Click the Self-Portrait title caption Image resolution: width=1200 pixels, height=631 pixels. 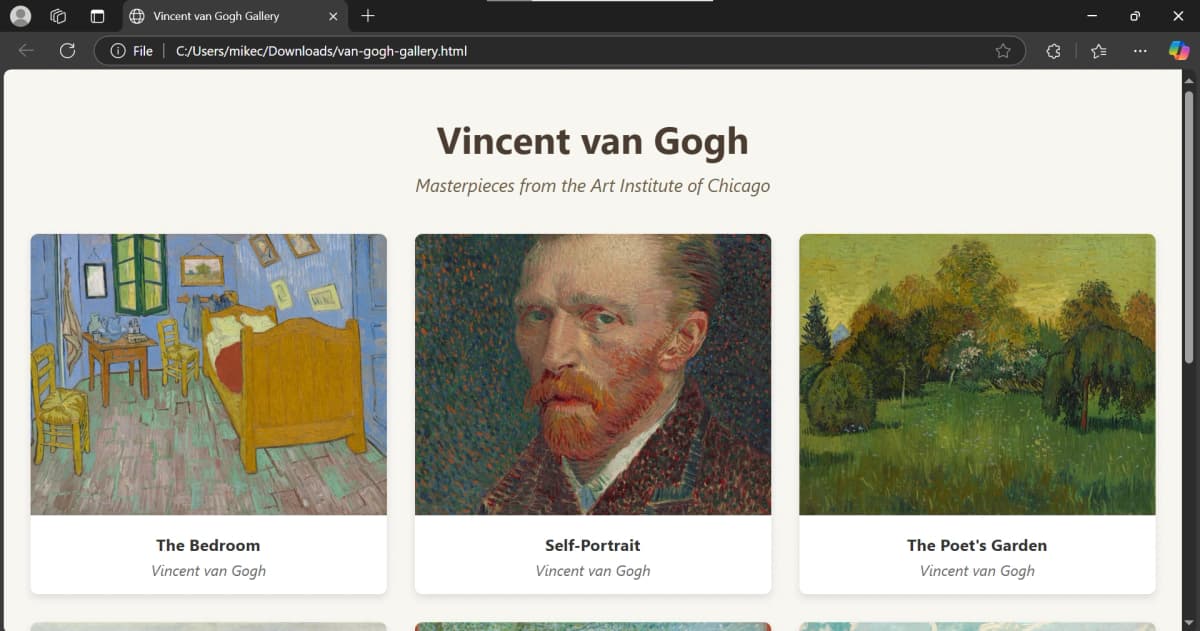593,545
